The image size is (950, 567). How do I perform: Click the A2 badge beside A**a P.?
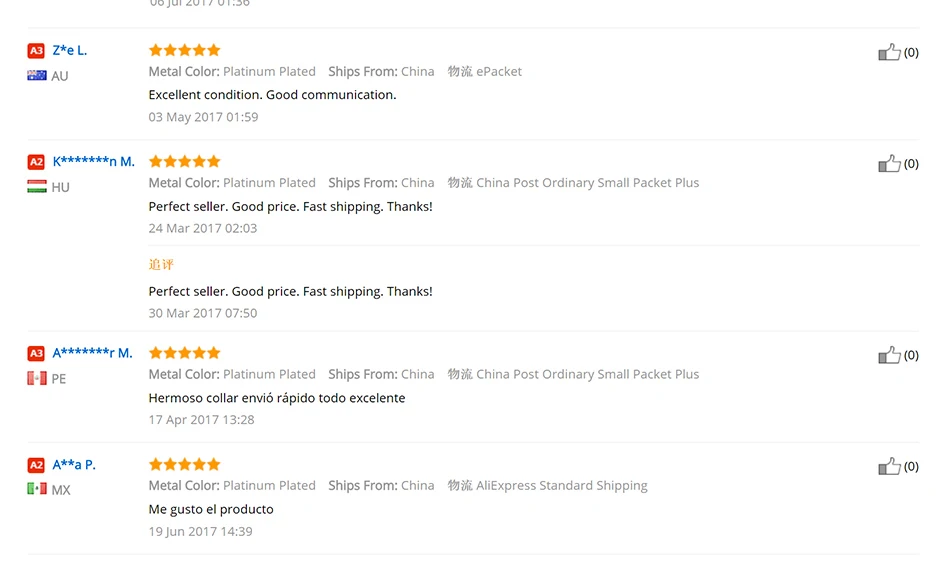point(36,465)
